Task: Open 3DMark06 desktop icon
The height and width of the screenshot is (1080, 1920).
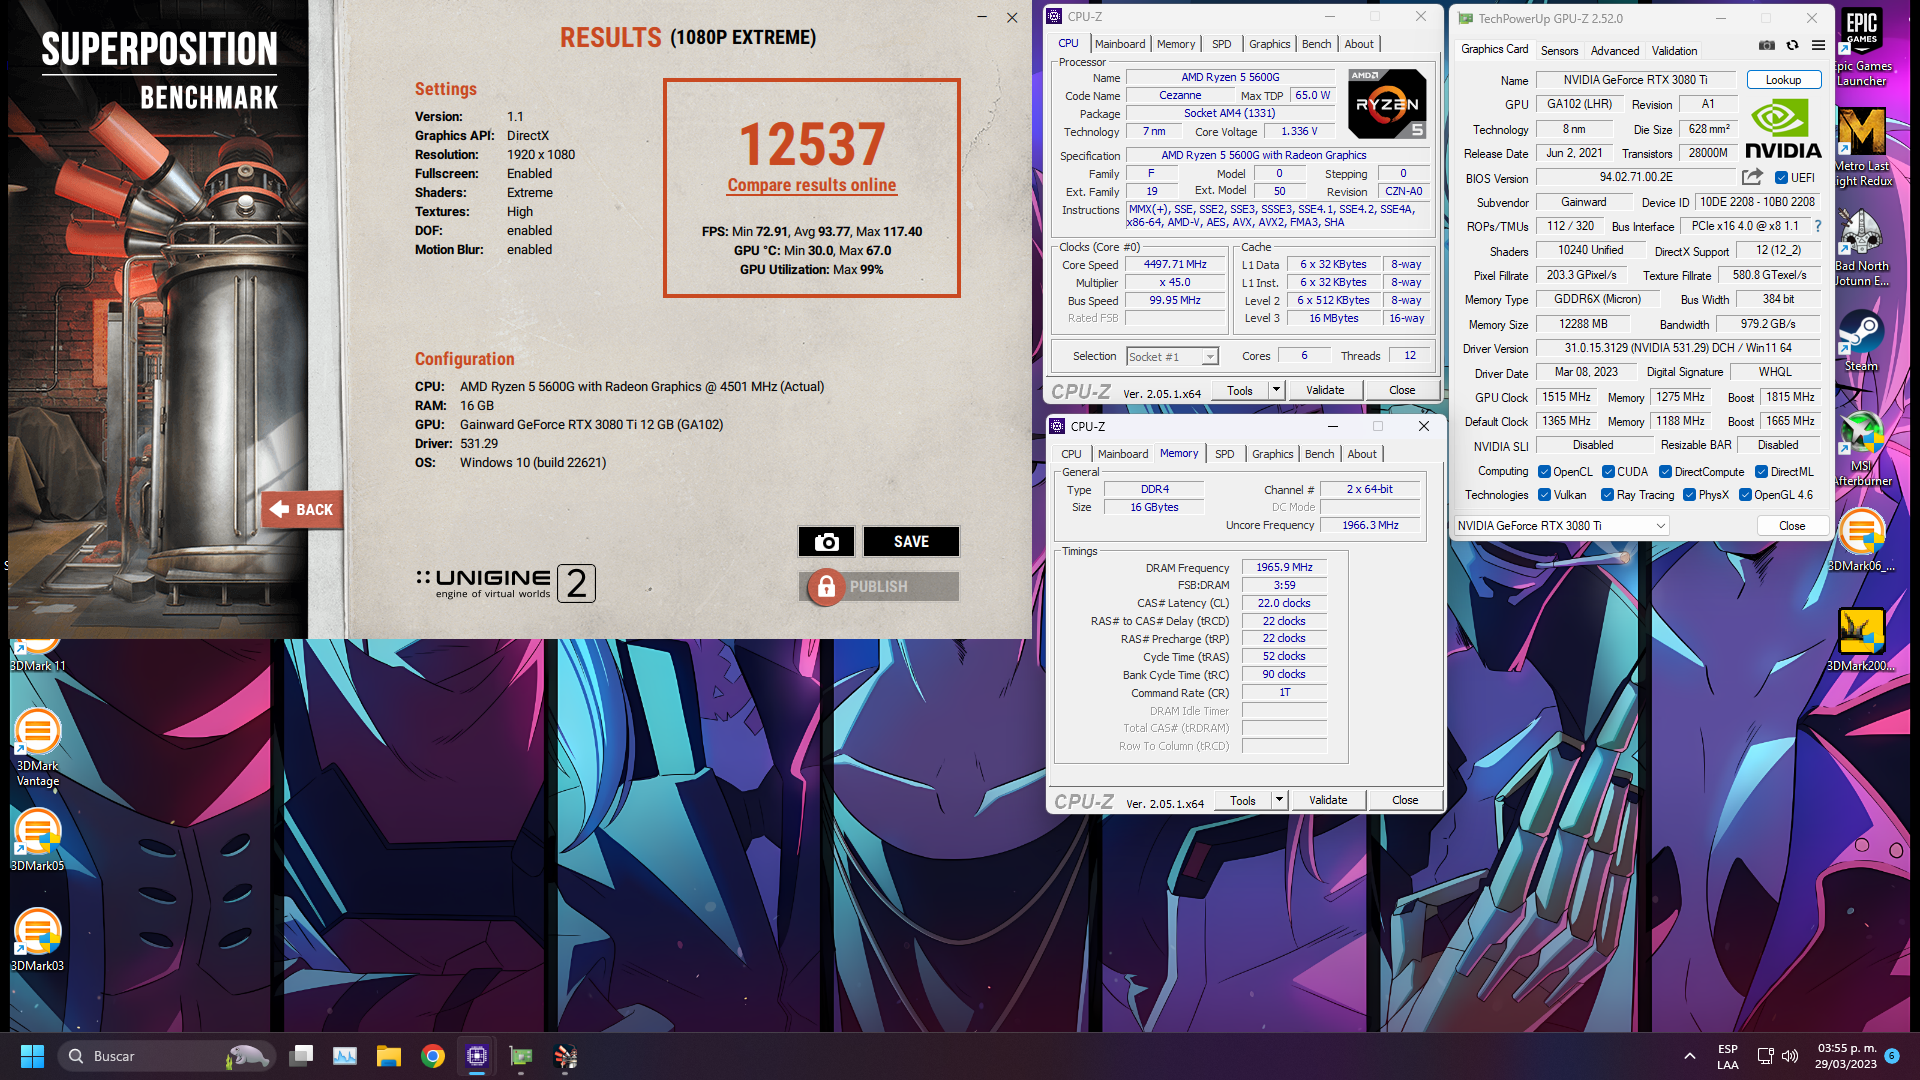Action: point(1861,540)
